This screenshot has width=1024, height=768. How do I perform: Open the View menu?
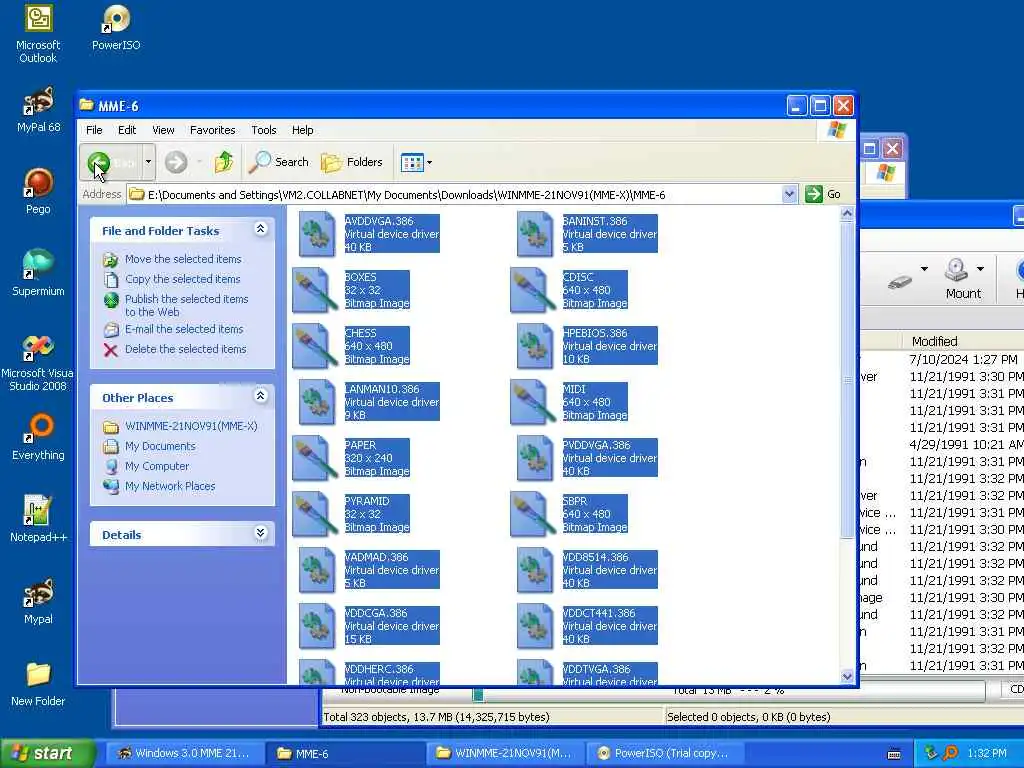tap(163, 130)
